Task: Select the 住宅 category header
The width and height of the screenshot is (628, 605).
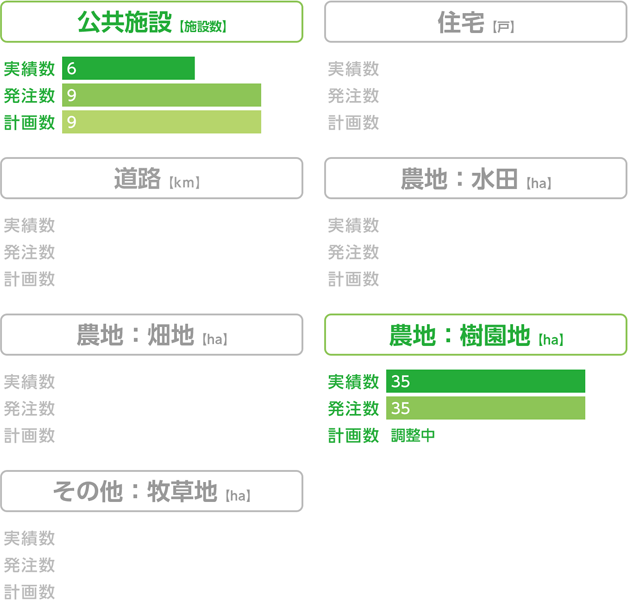Action: pos(476,22)
